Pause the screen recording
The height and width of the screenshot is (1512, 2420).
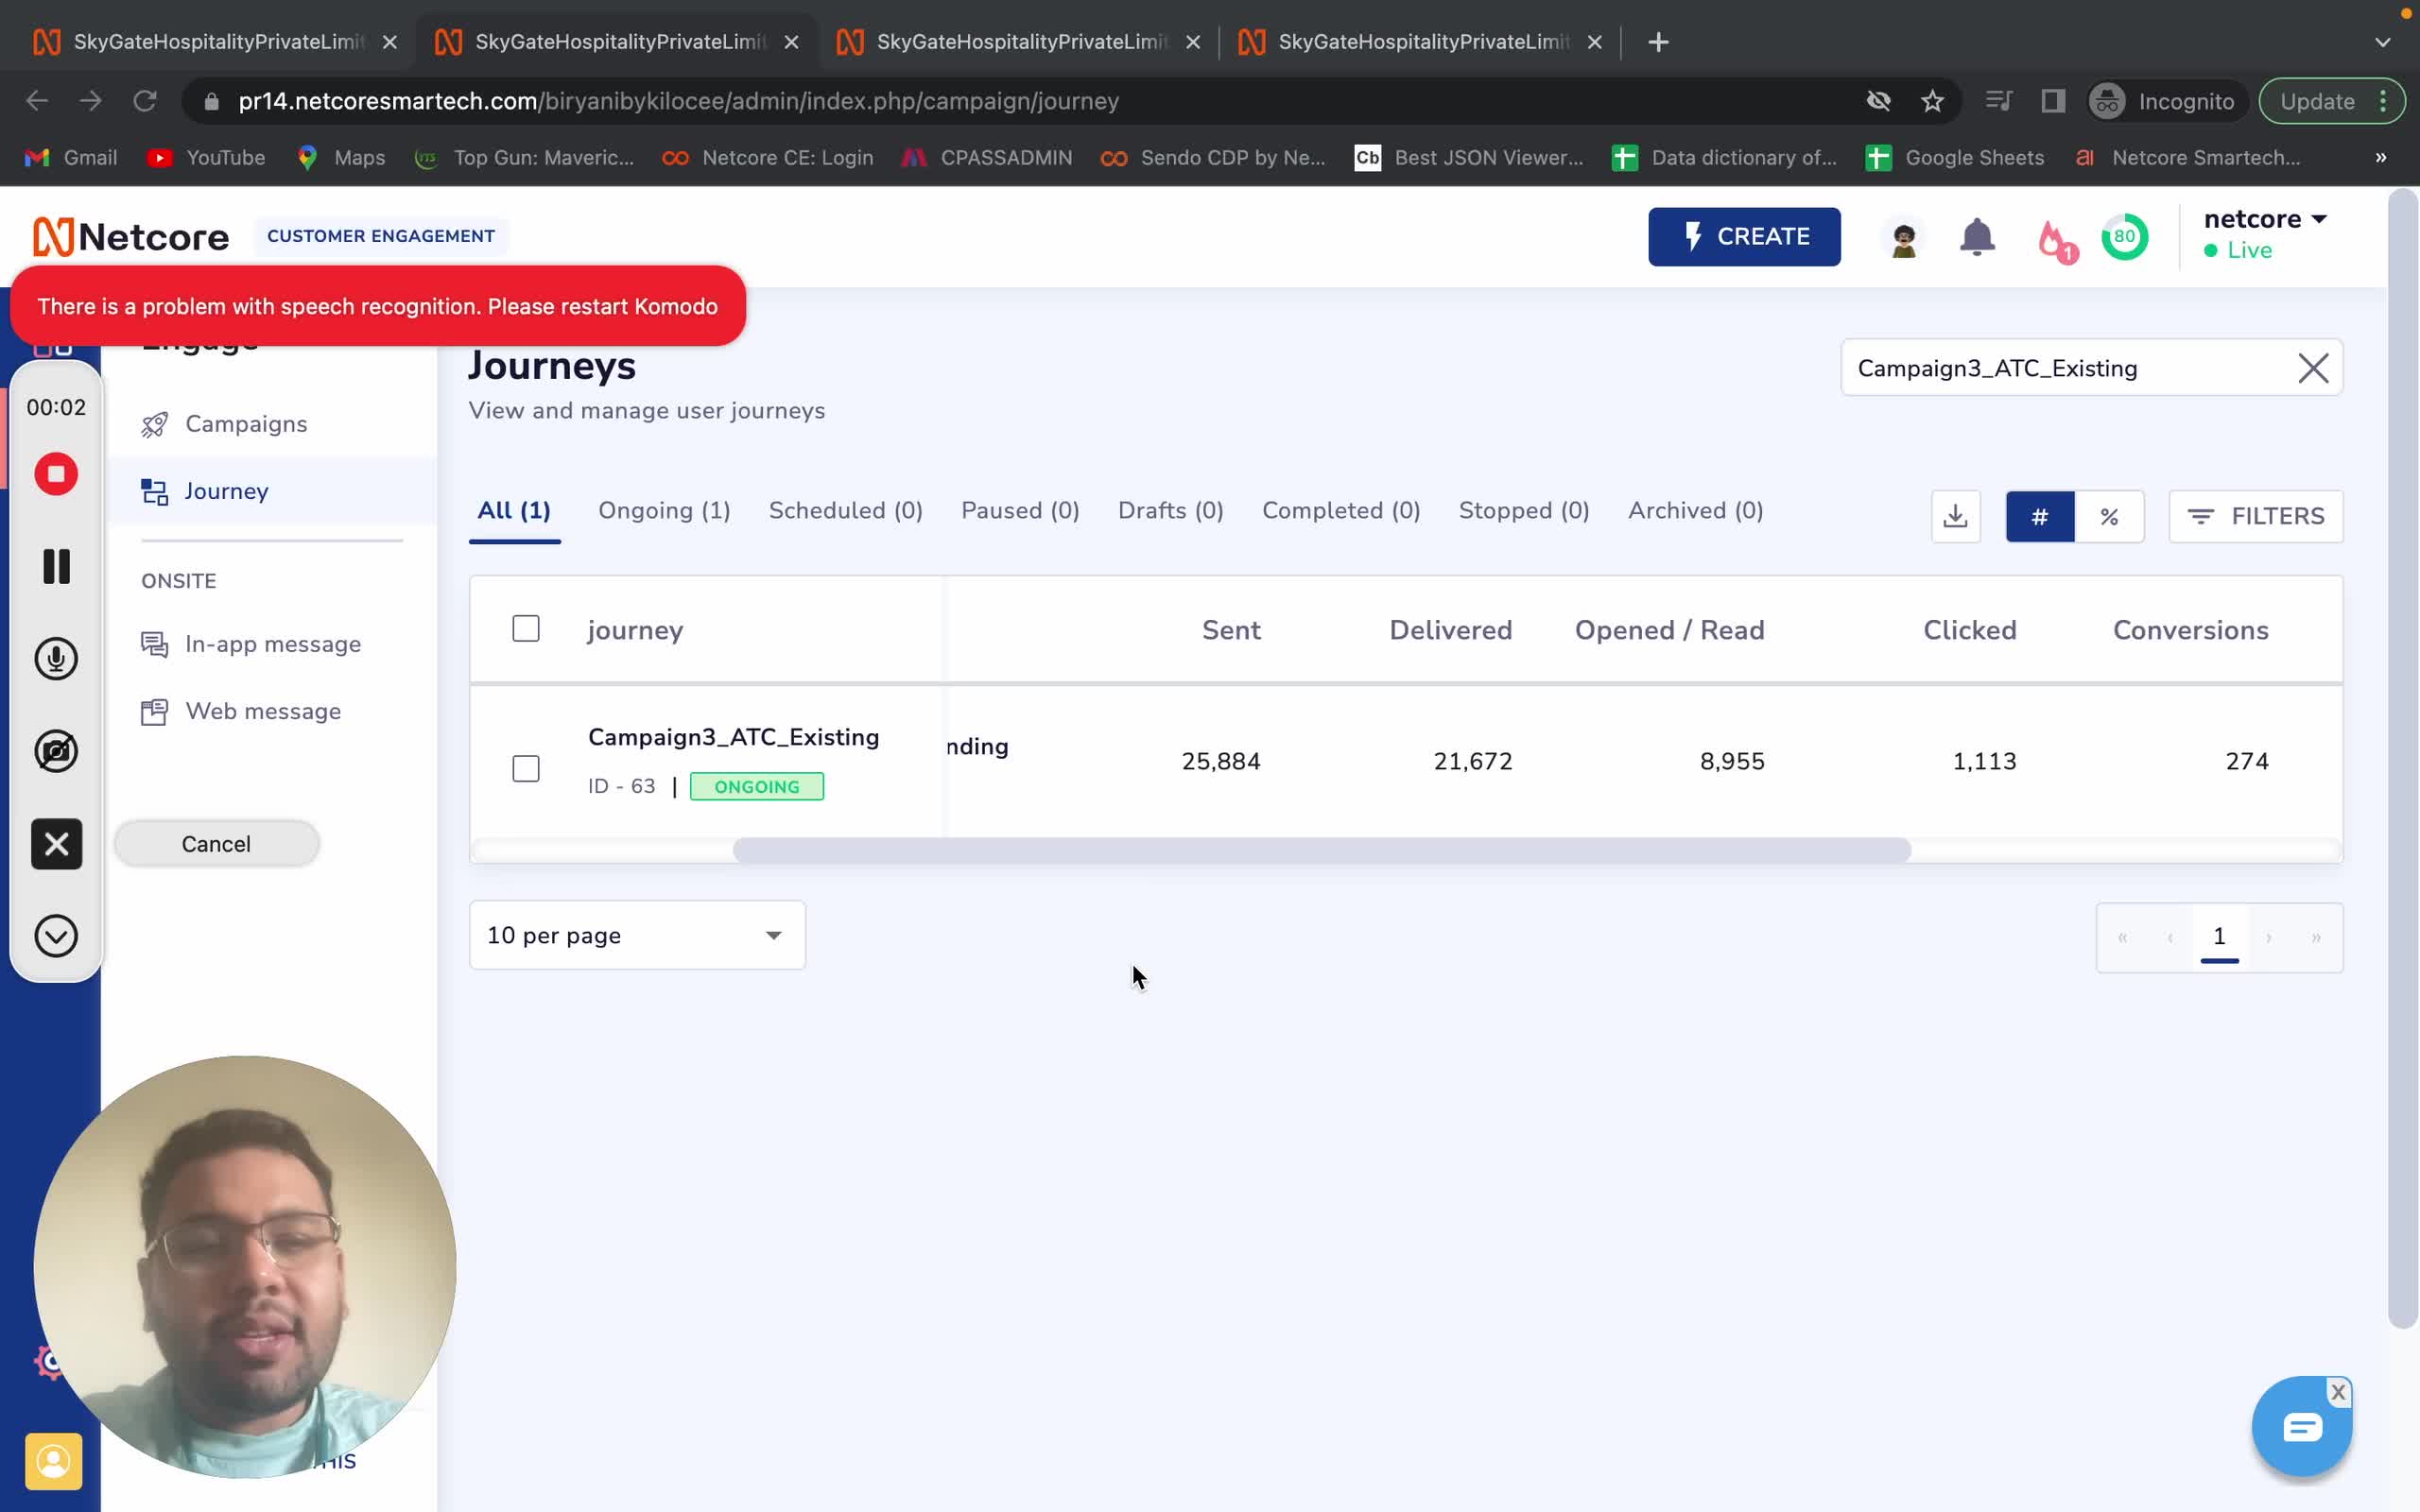click(56, 566)
